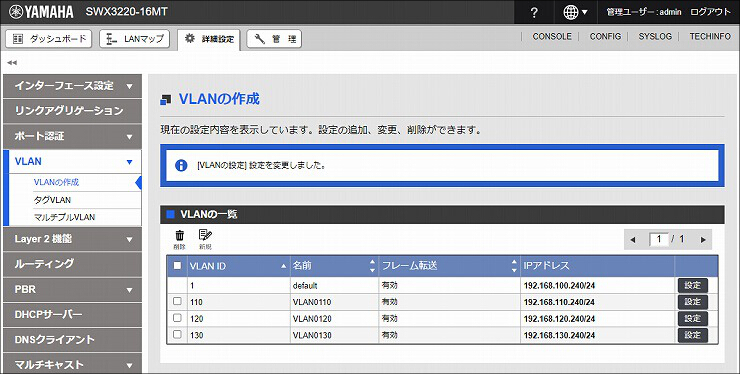The image size is (740, 374).
Task: Open the Routing menu item
Action: [x=72, y=264]
